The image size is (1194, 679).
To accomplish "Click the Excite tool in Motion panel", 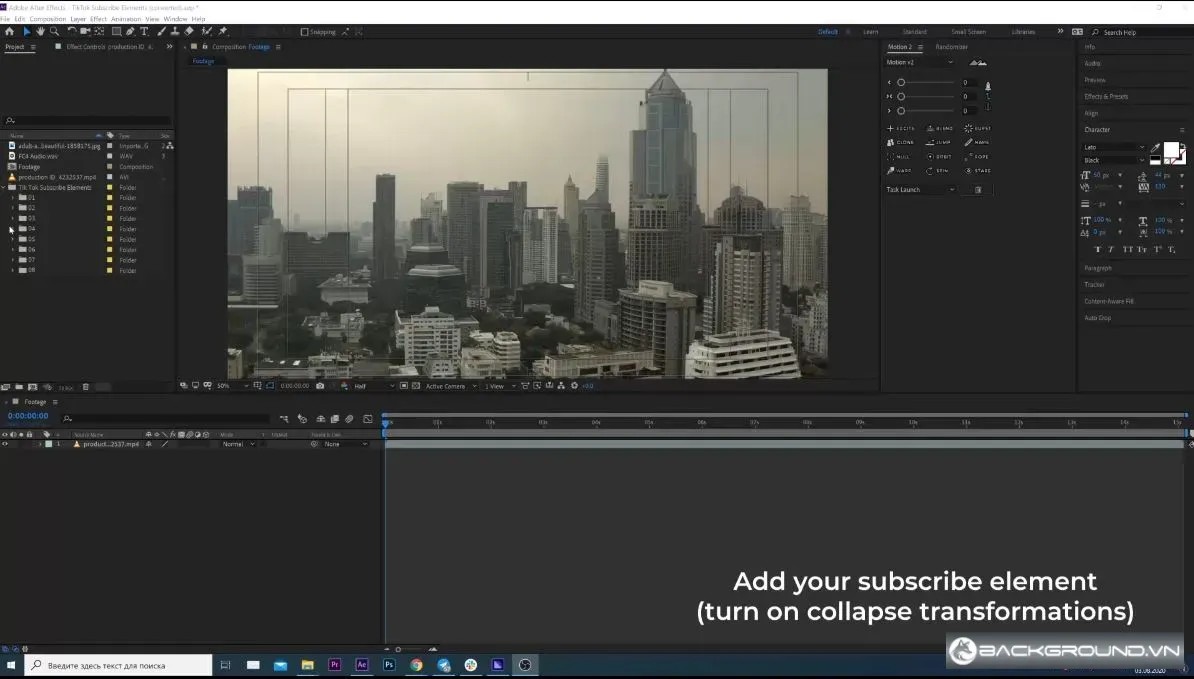I will pyautogui.click(x=901, y=129).
